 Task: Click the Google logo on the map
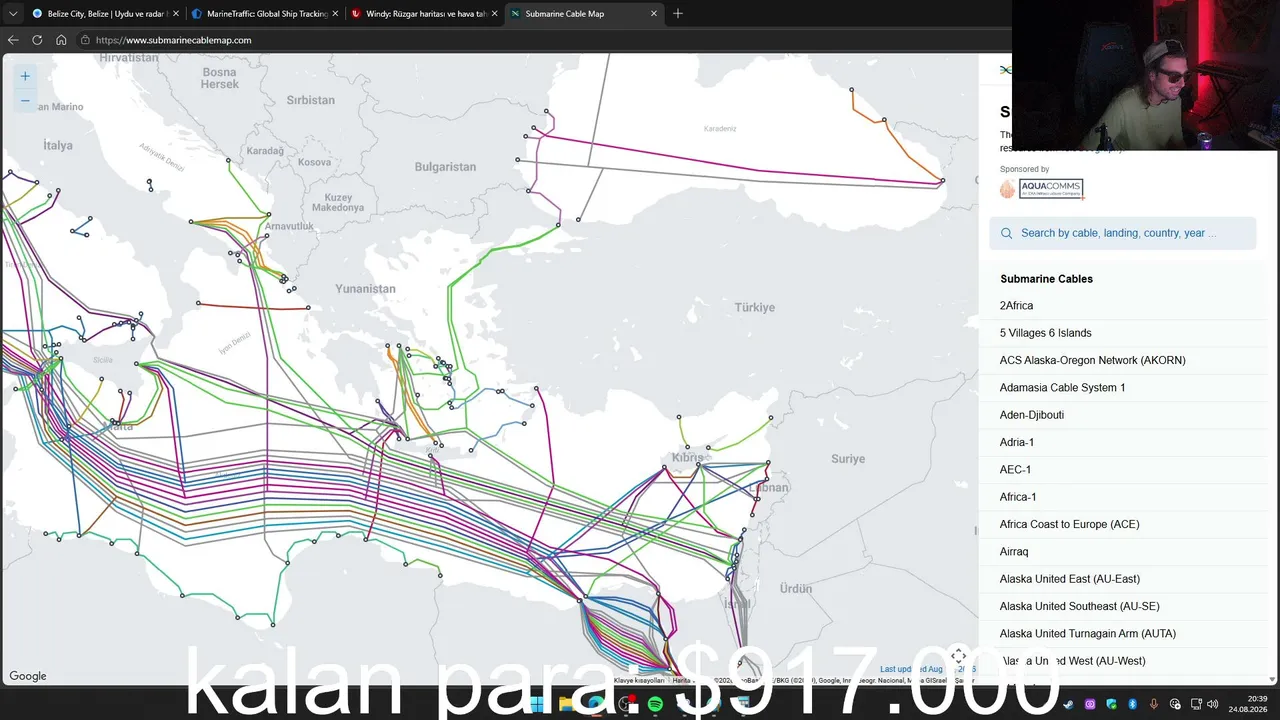(28, 676)
